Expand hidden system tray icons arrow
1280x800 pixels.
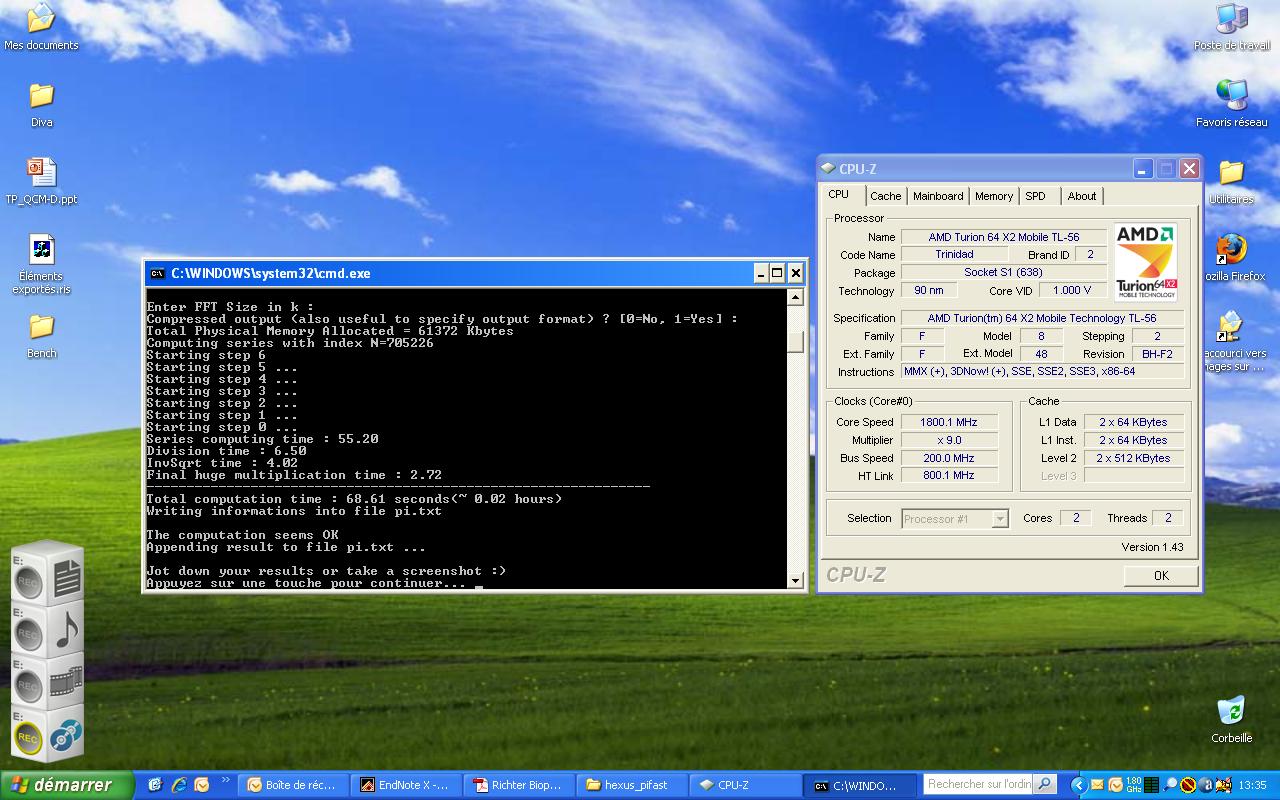1079,785
